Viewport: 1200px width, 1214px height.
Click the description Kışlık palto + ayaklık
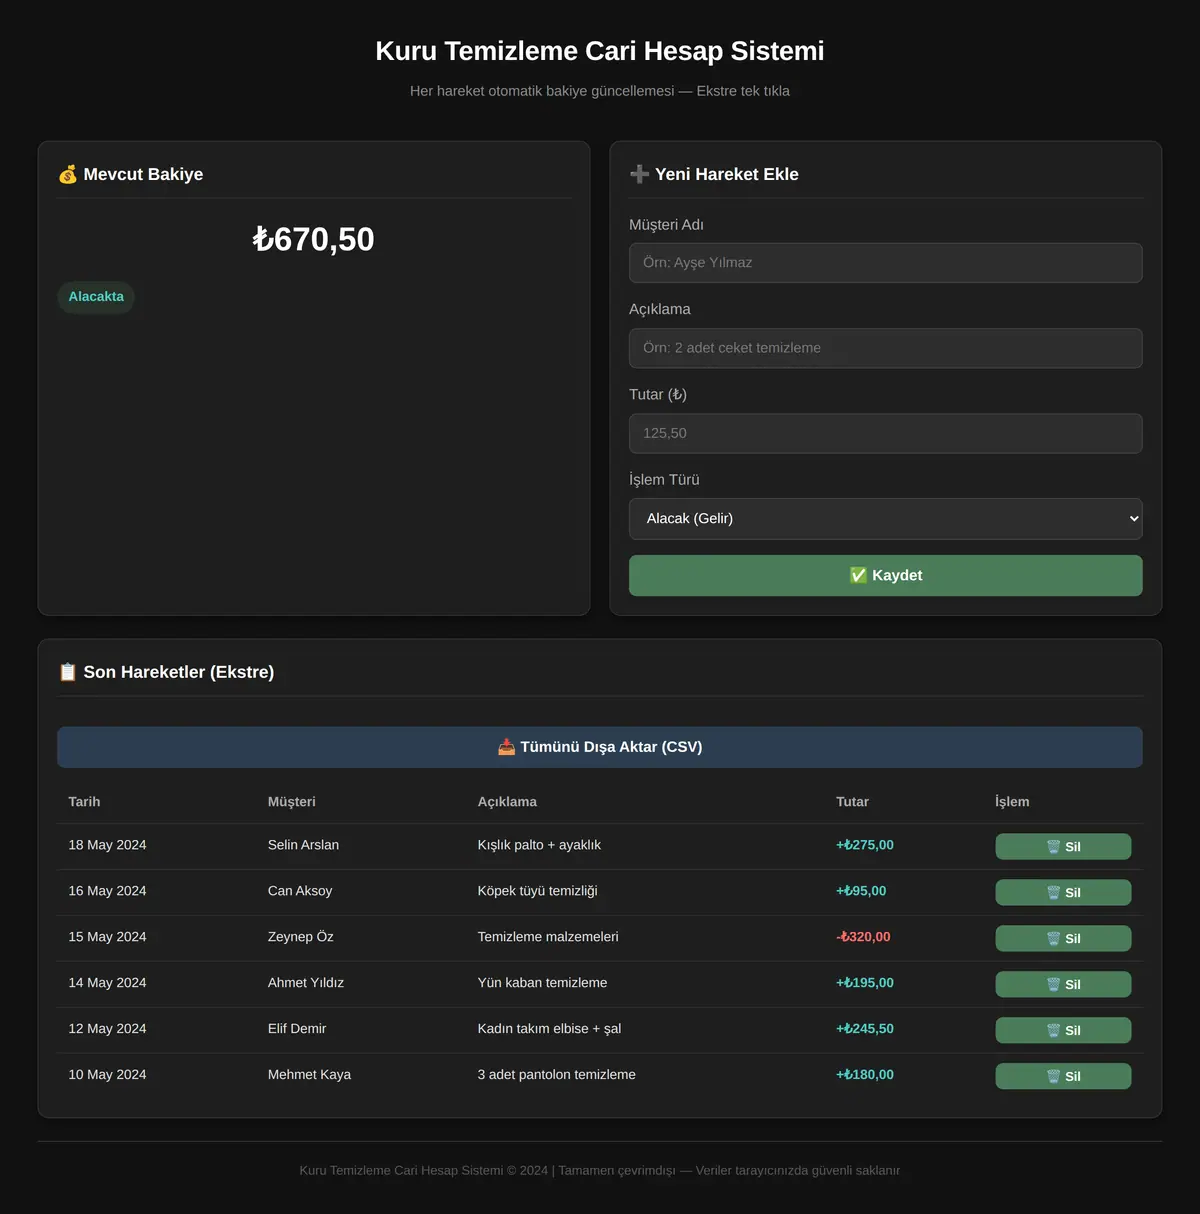pos(539,845)
